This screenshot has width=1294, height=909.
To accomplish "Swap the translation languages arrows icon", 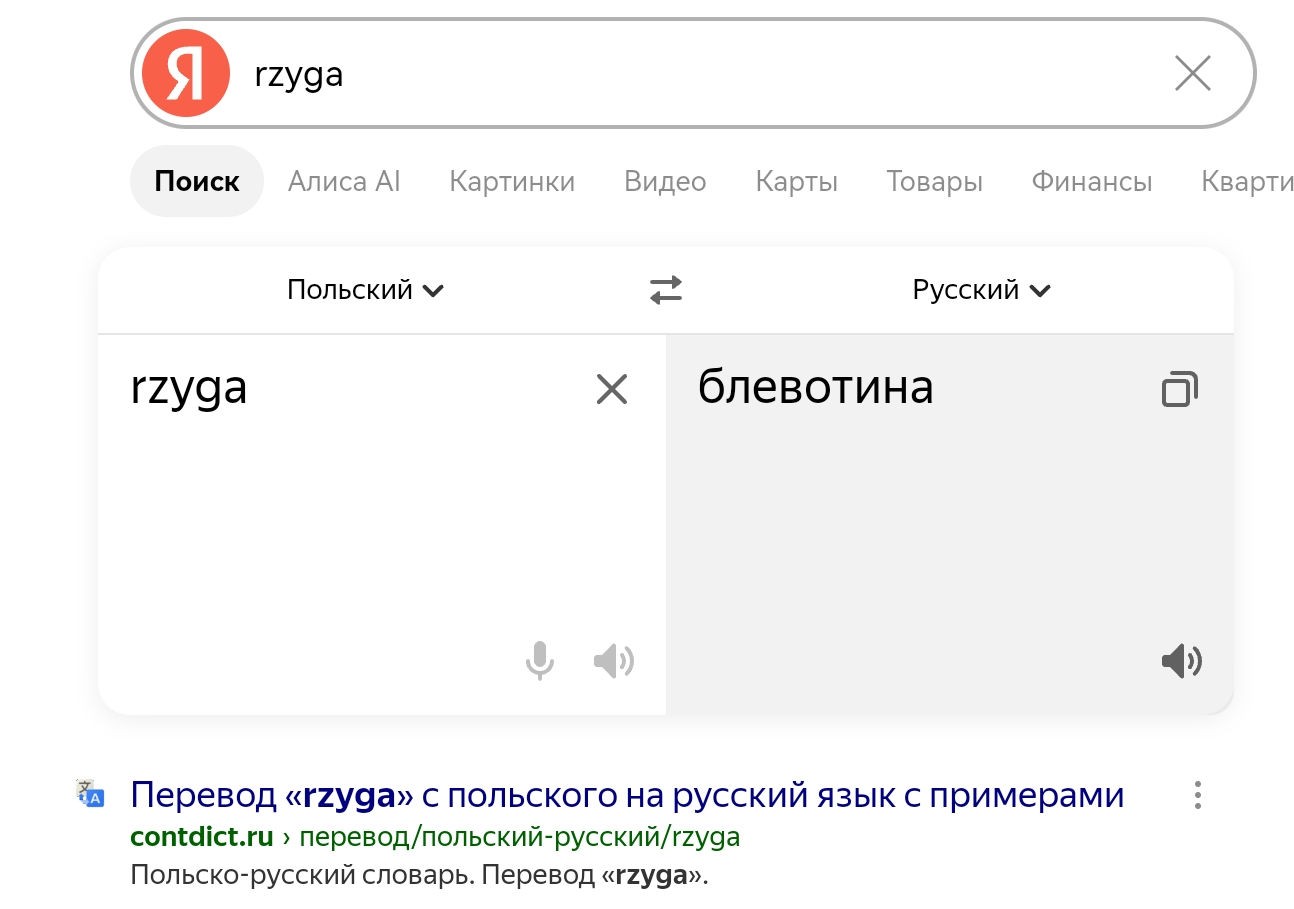I will [666, 290].
